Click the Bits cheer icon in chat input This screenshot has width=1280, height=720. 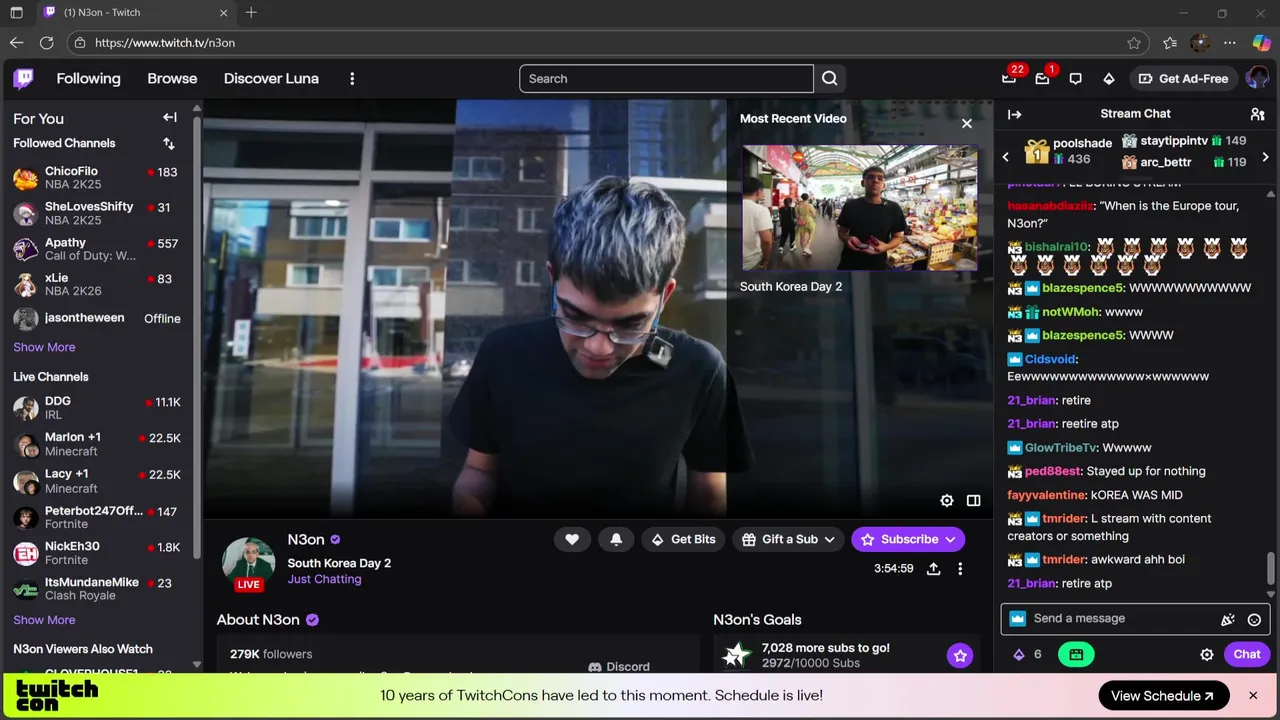tap(1228, 619)
